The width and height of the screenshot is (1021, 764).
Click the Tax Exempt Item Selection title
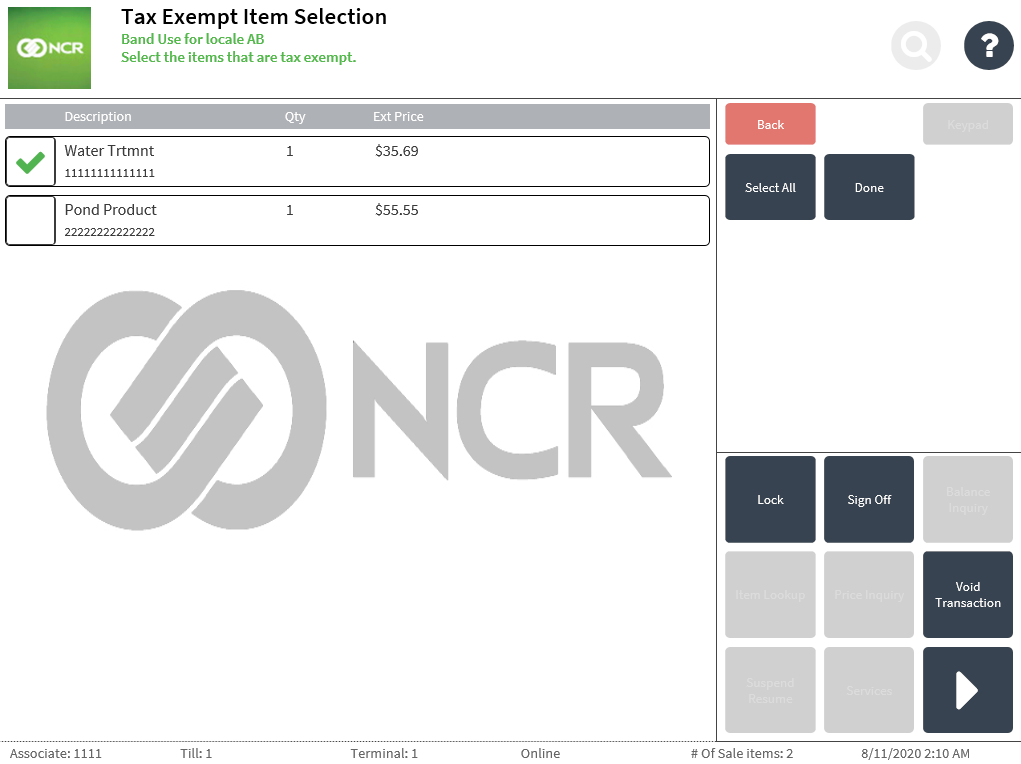(x=254, y=16)
